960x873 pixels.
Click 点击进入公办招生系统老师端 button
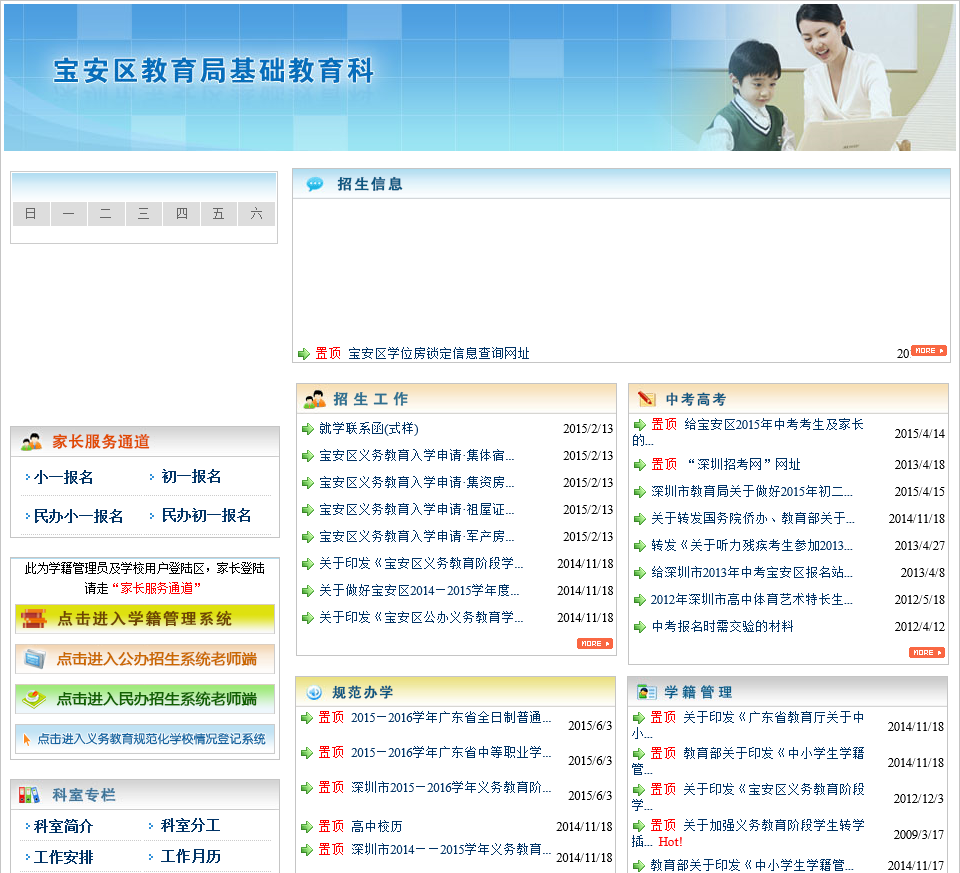(x=145, y=659)
